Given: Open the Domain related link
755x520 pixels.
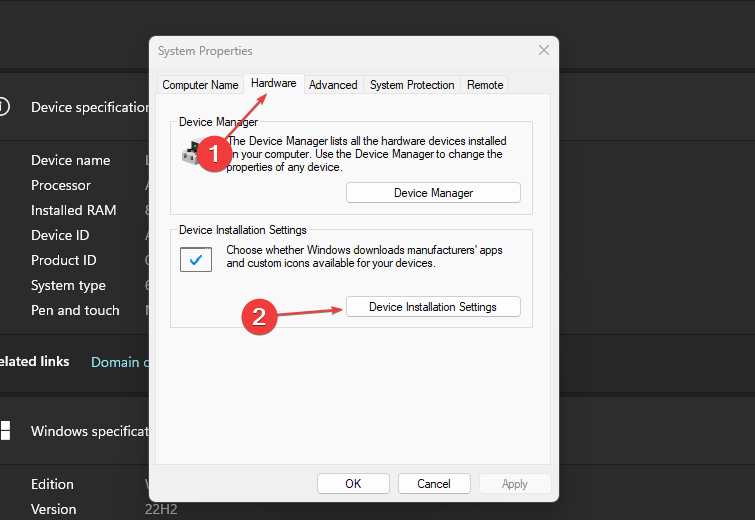Looking at the screenshot, I should coord(120,362).
